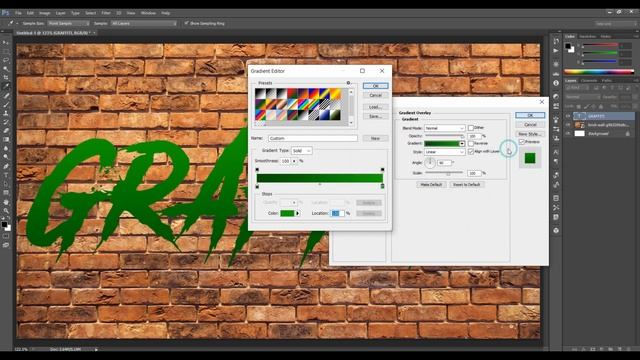Select the right green color stop on gradient bar
Image resolution: width=640 pixels, height=360 pixels.
tap(382, 186)
